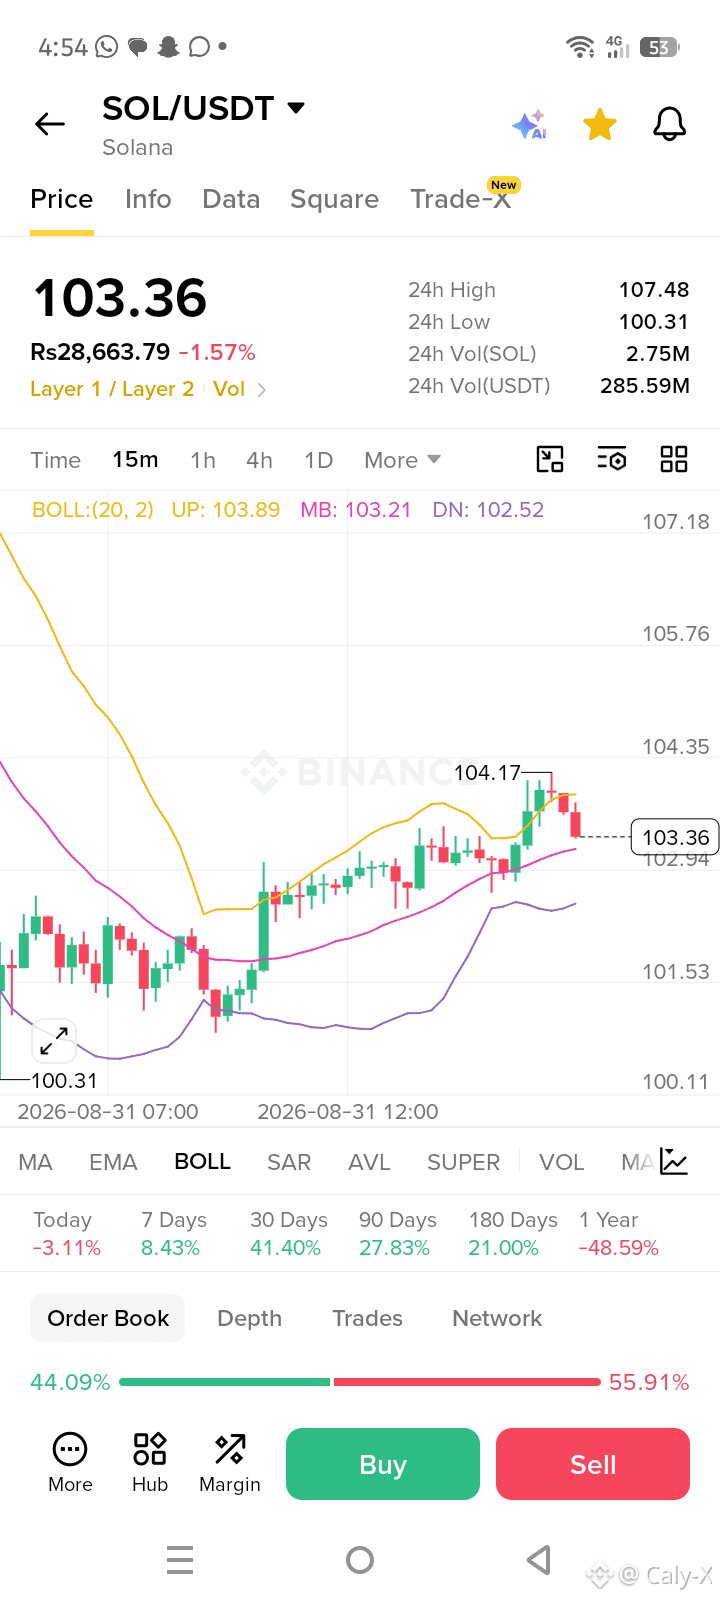Tap the red Sell button

pos(593,1464)
